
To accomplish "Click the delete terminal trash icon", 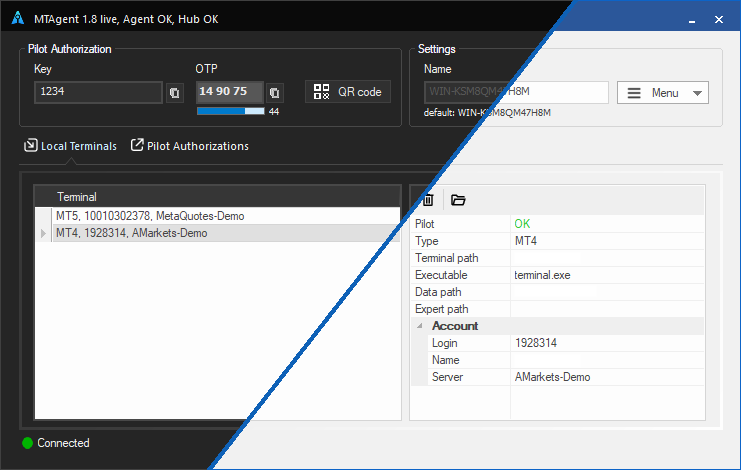I will click(428, 200).
